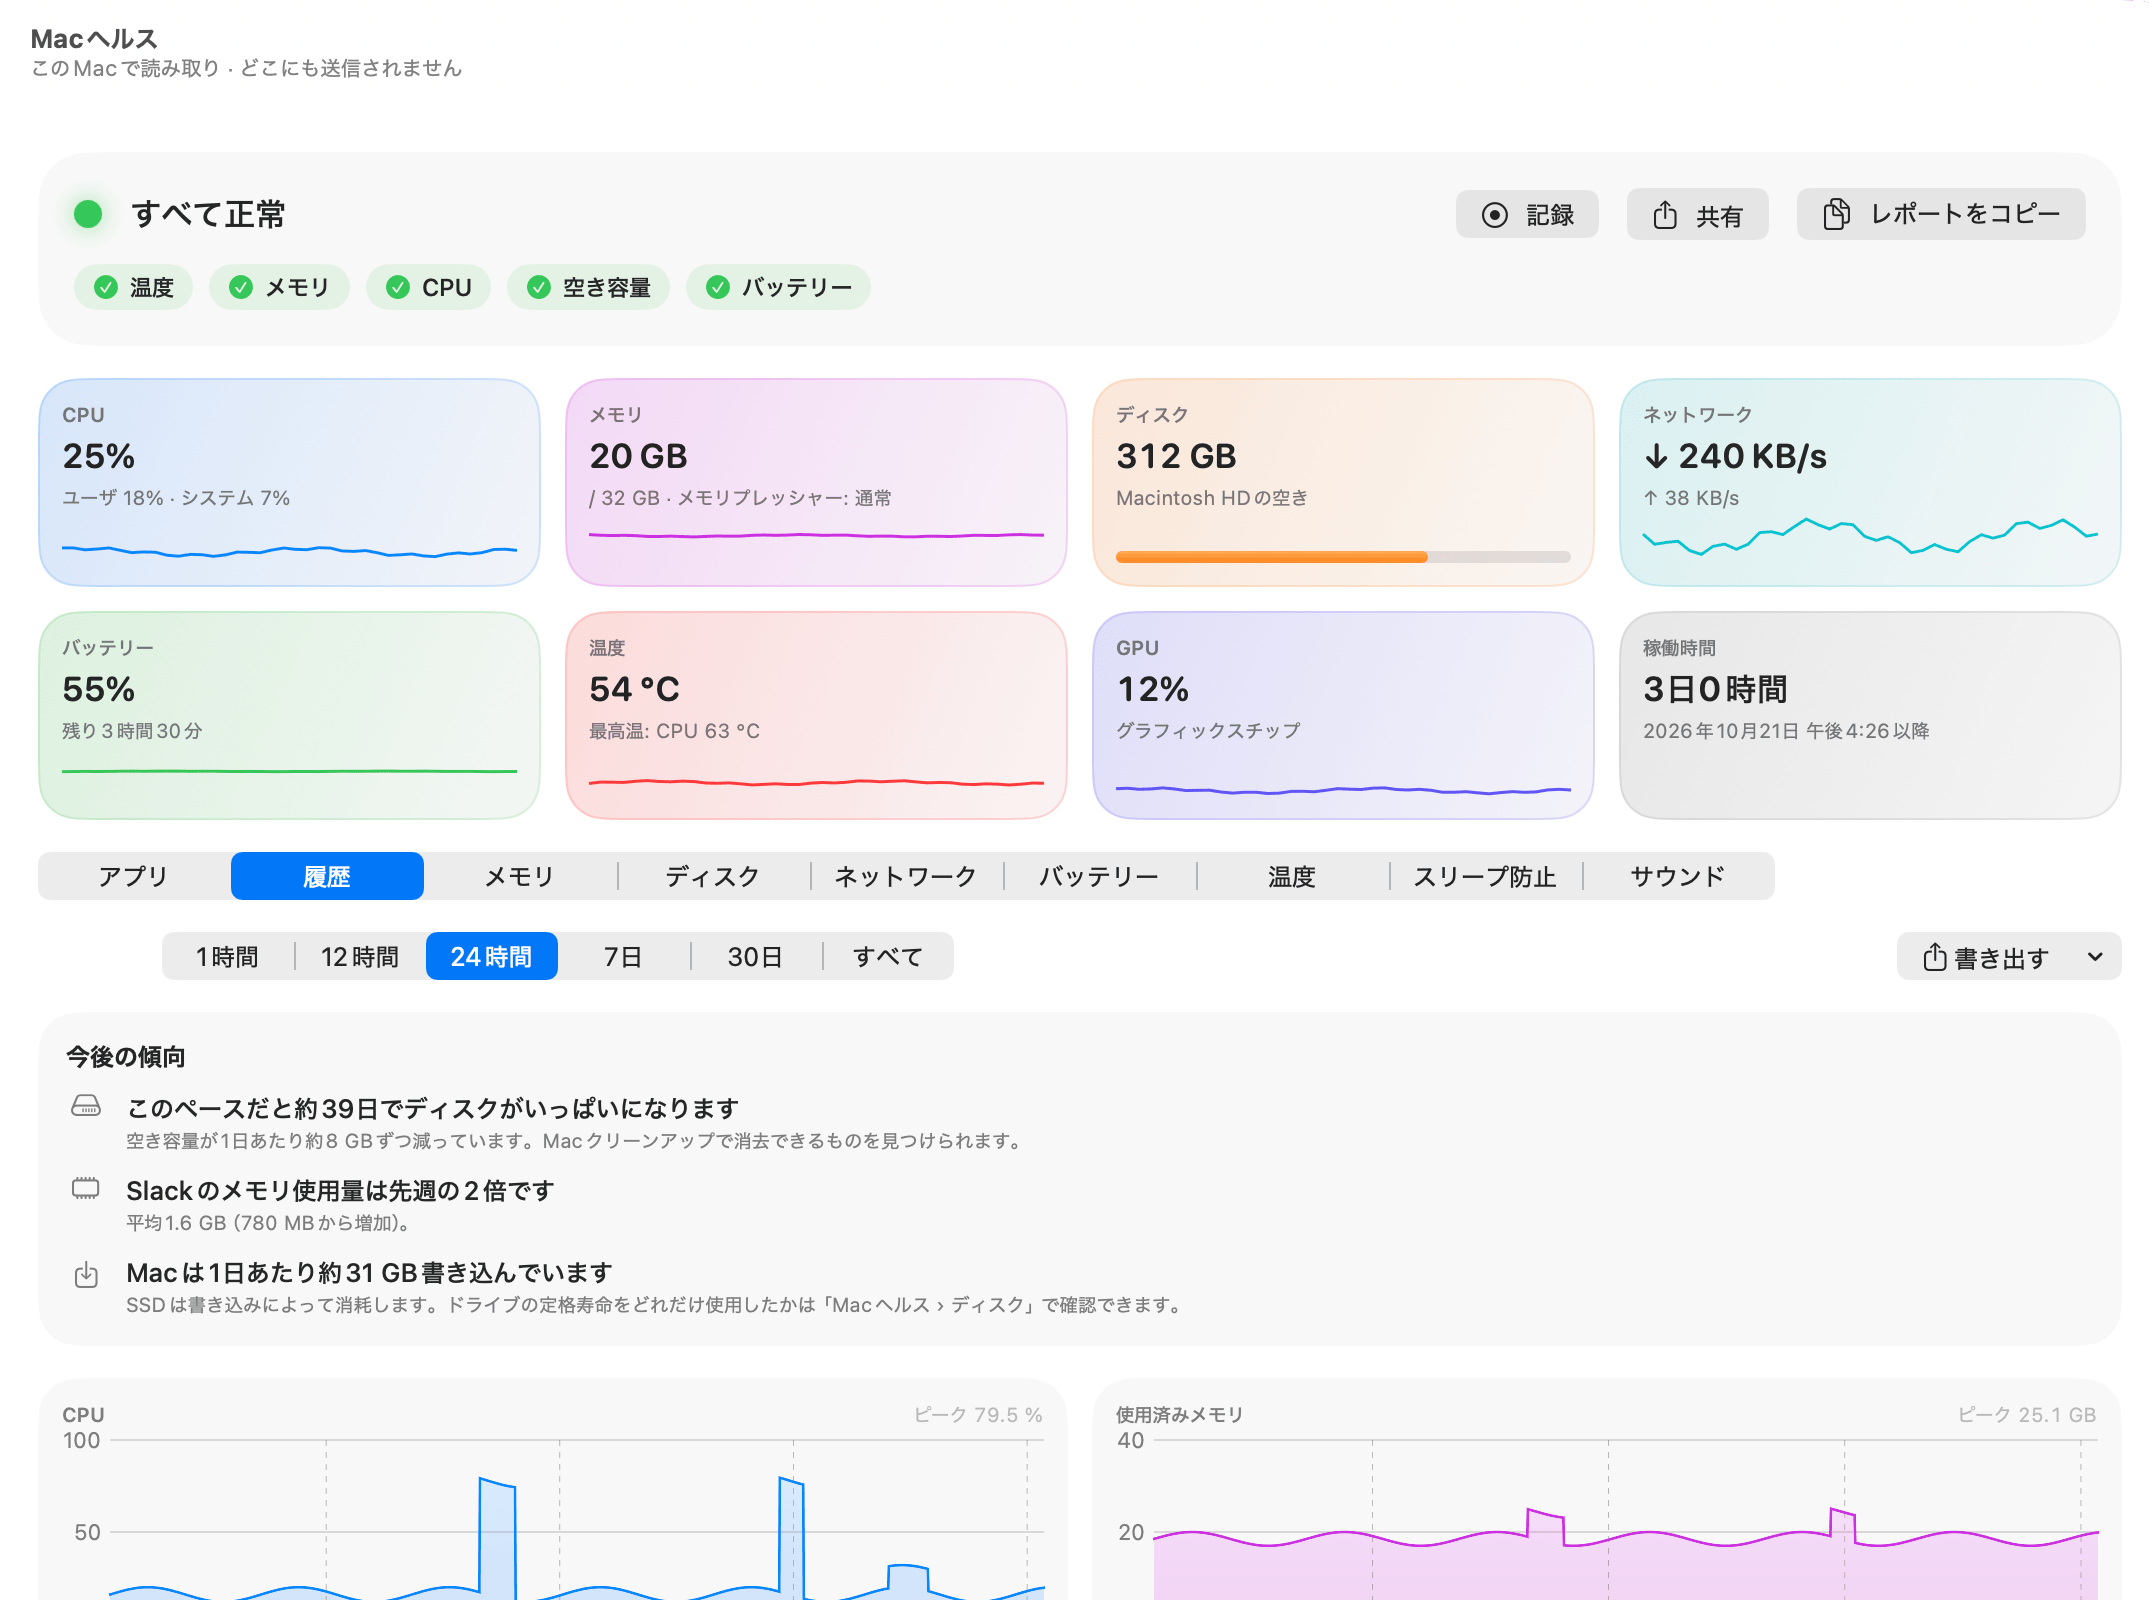
Task: Open the アプリ tab
Action: [x=134, y=876]
